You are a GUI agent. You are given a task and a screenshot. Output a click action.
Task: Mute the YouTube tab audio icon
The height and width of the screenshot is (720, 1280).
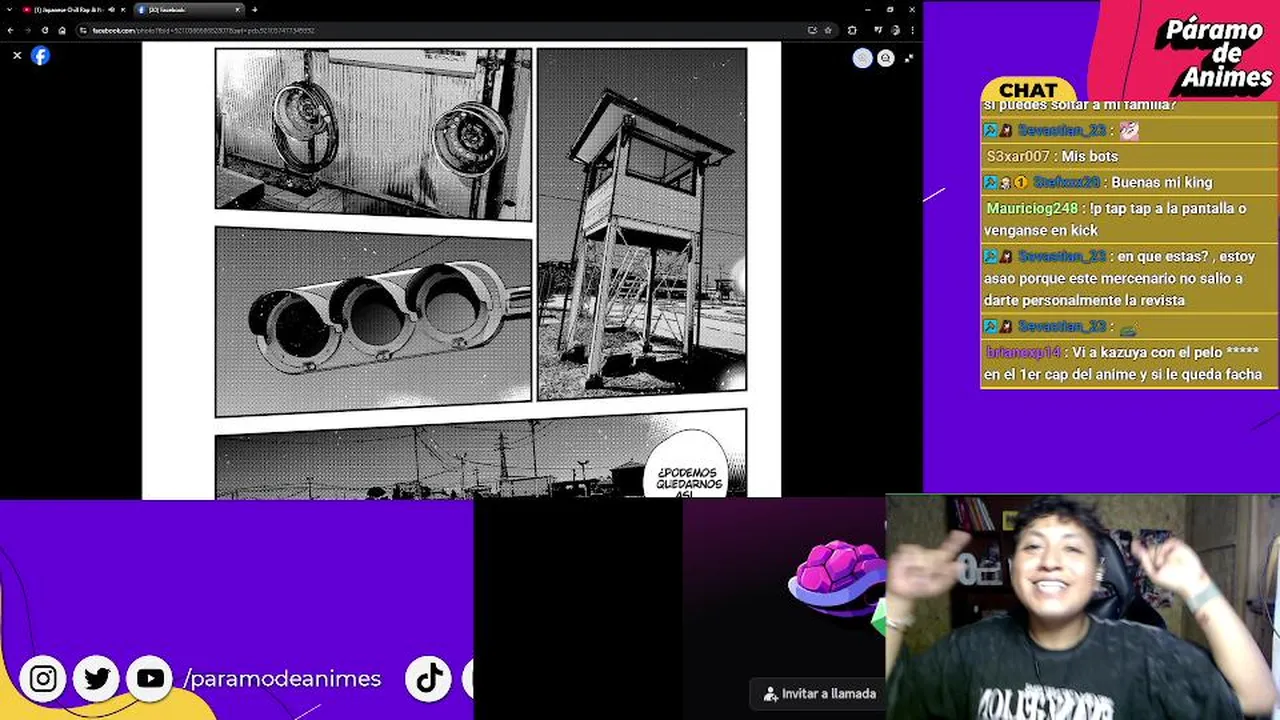(x=110, y=10)
